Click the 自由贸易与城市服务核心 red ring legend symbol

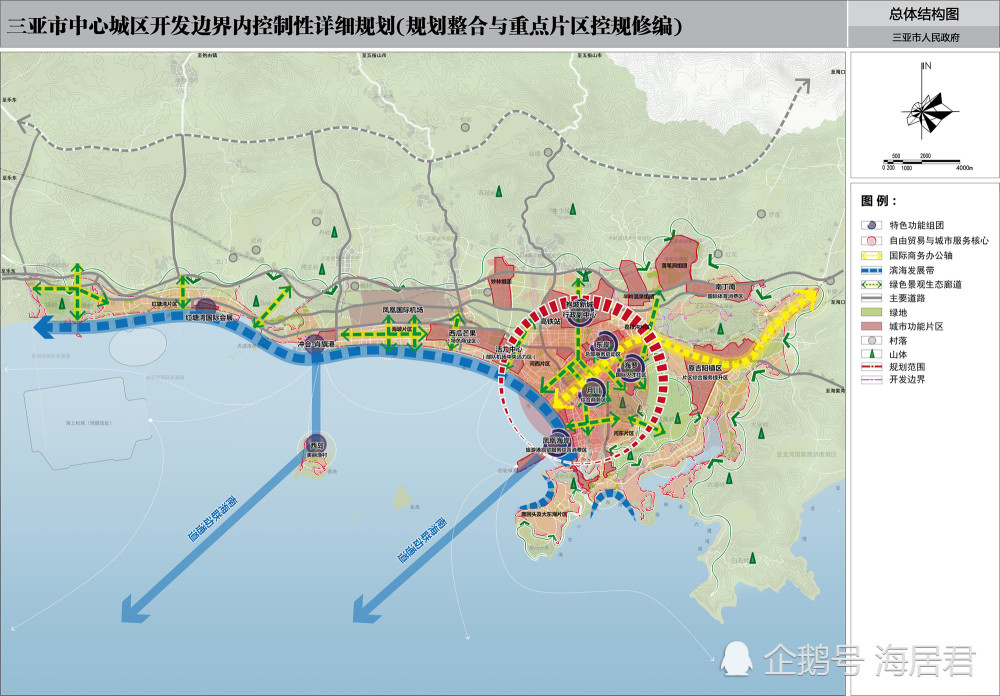(x=871, y=241)
